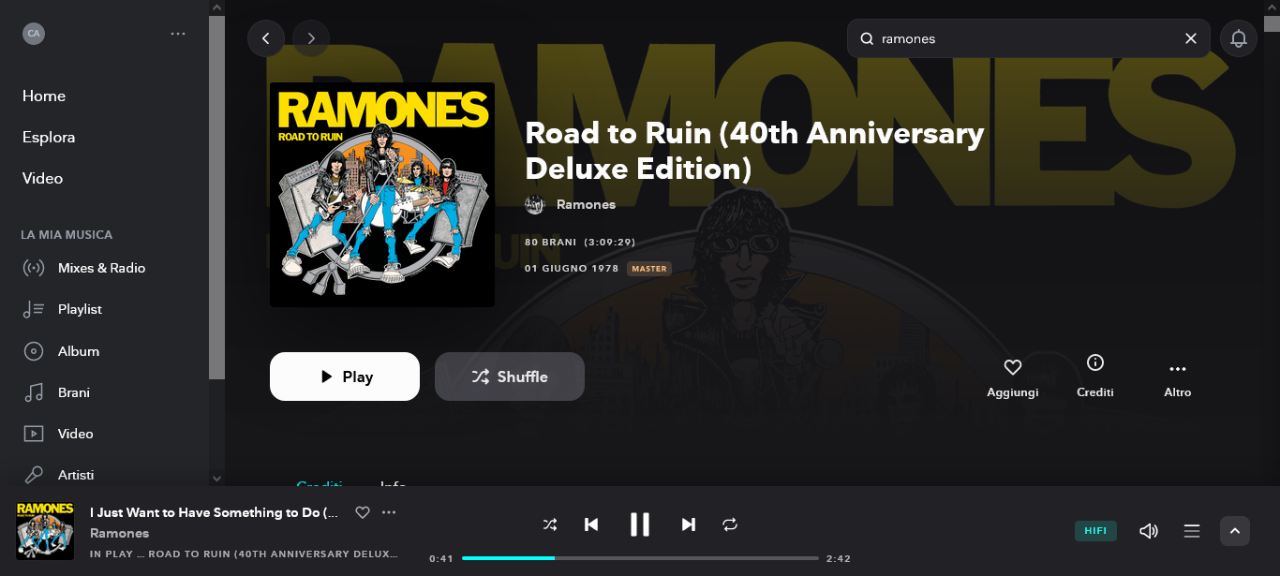Image resolution: width=1280 pixels, height=576 pixels.
Task: Seek on the track progress bar
Action: (640, 558)
